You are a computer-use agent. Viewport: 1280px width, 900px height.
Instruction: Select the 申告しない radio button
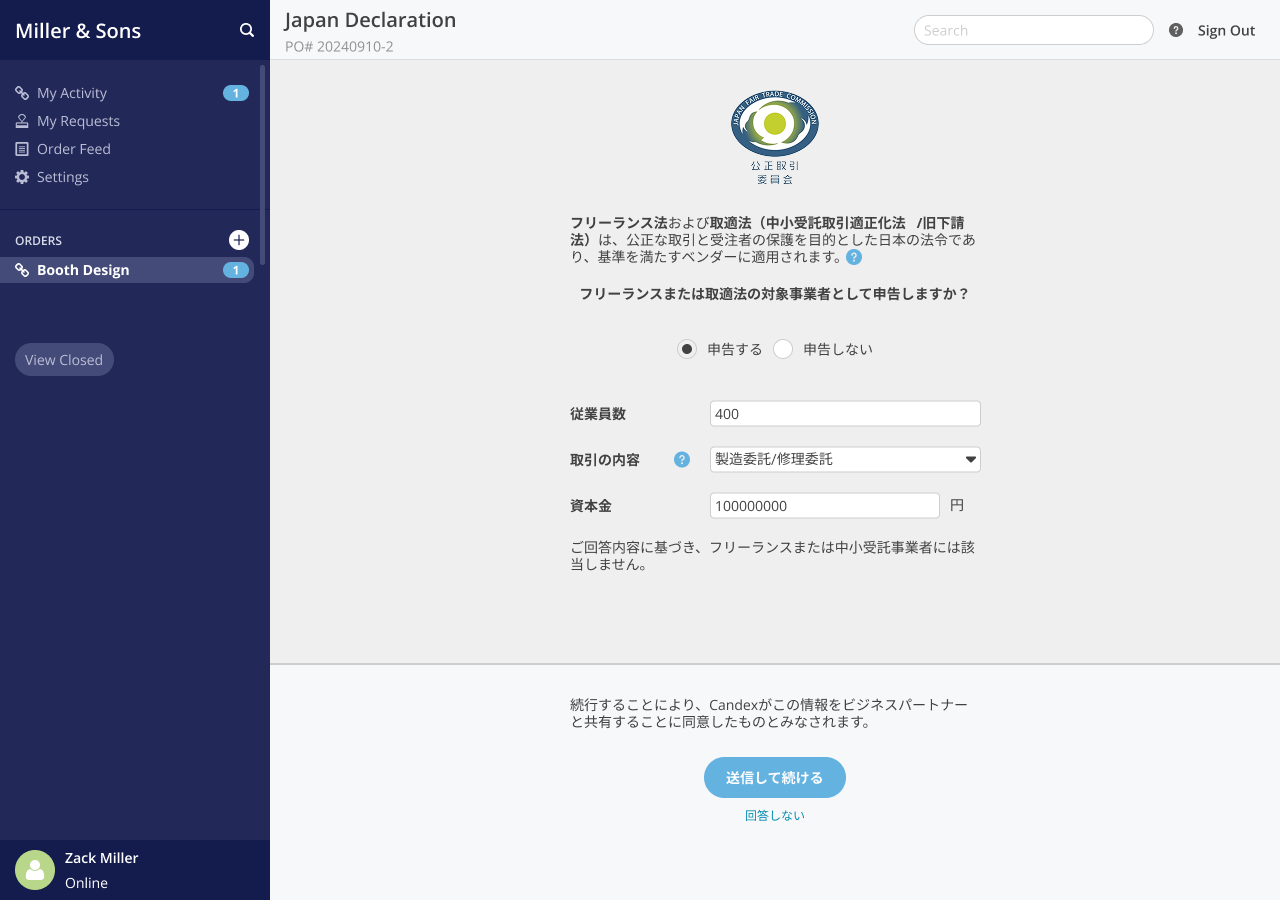[x=783, y=349]
